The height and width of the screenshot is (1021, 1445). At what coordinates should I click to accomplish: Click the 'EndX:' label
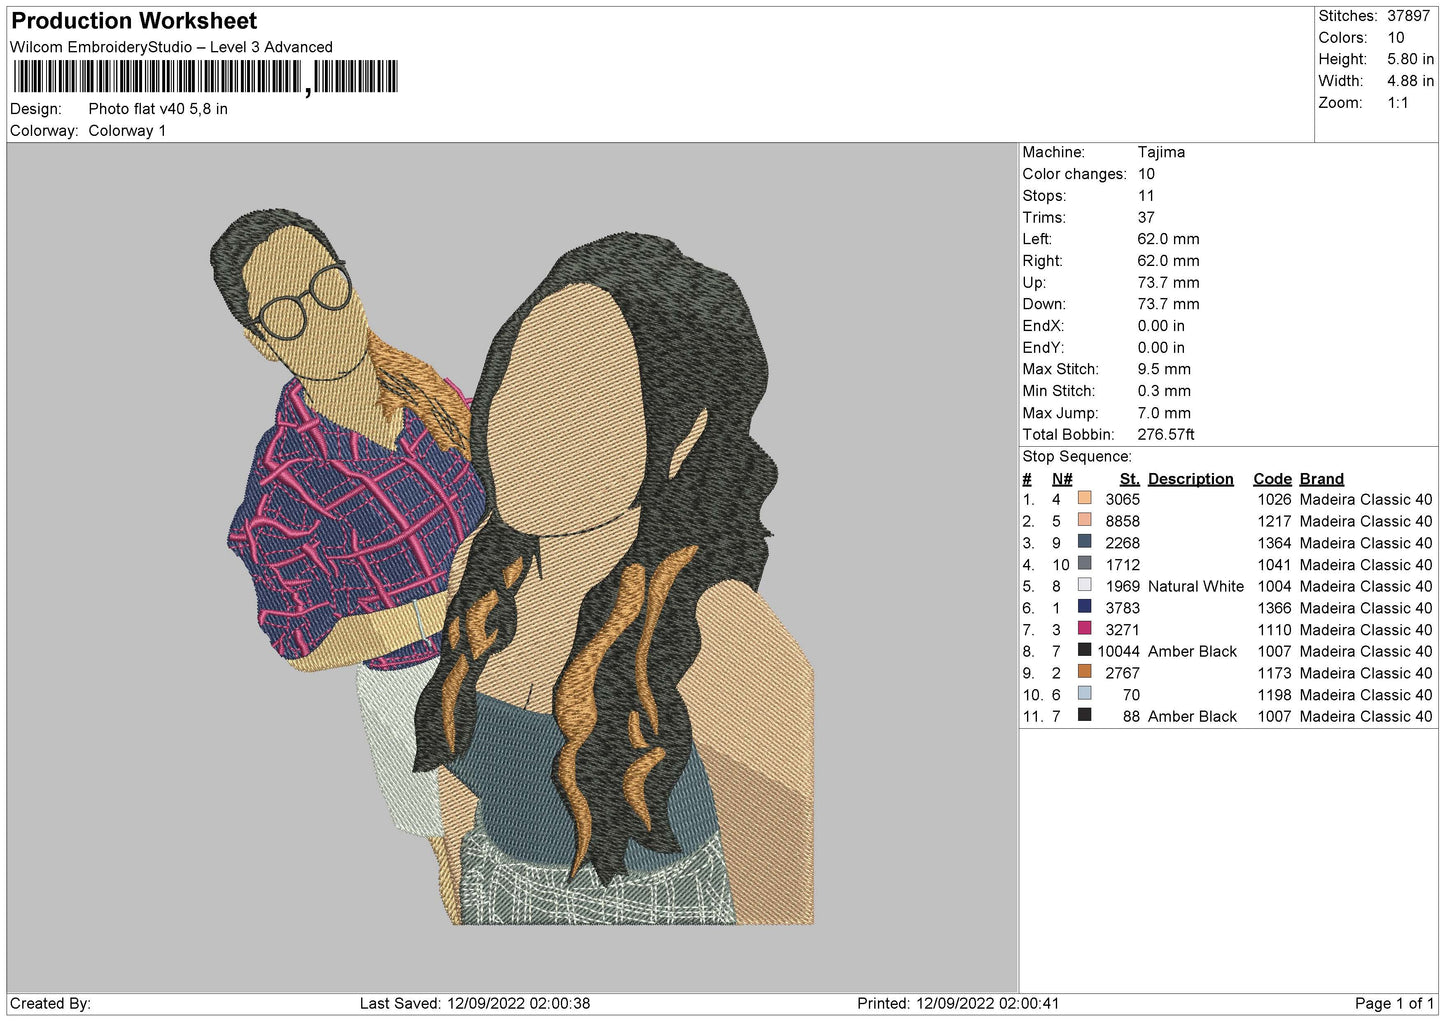click(1043, 326)
